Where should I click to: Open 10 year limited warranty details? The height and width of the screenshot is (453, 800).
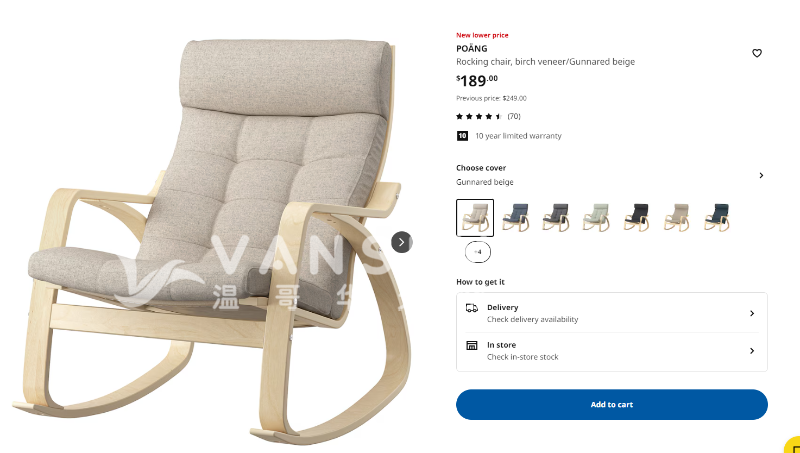[518, 136]
